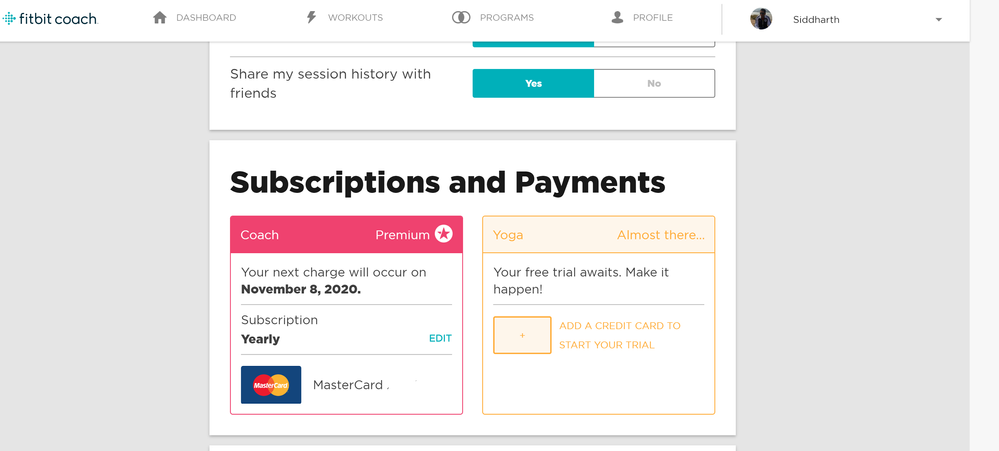Screen dimensions: 999x451
Task: Edit the Yearly subscription
Action: [440, 338]
